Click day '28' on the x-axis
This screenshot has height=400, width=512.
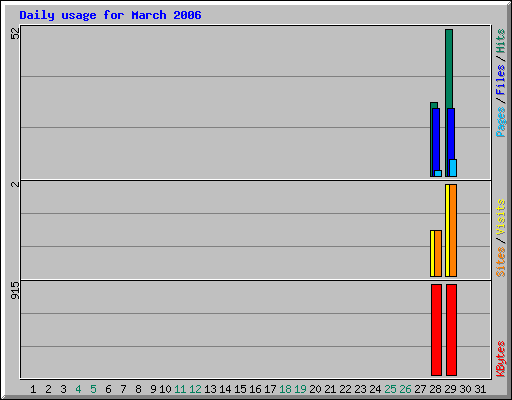click(435, 389)
